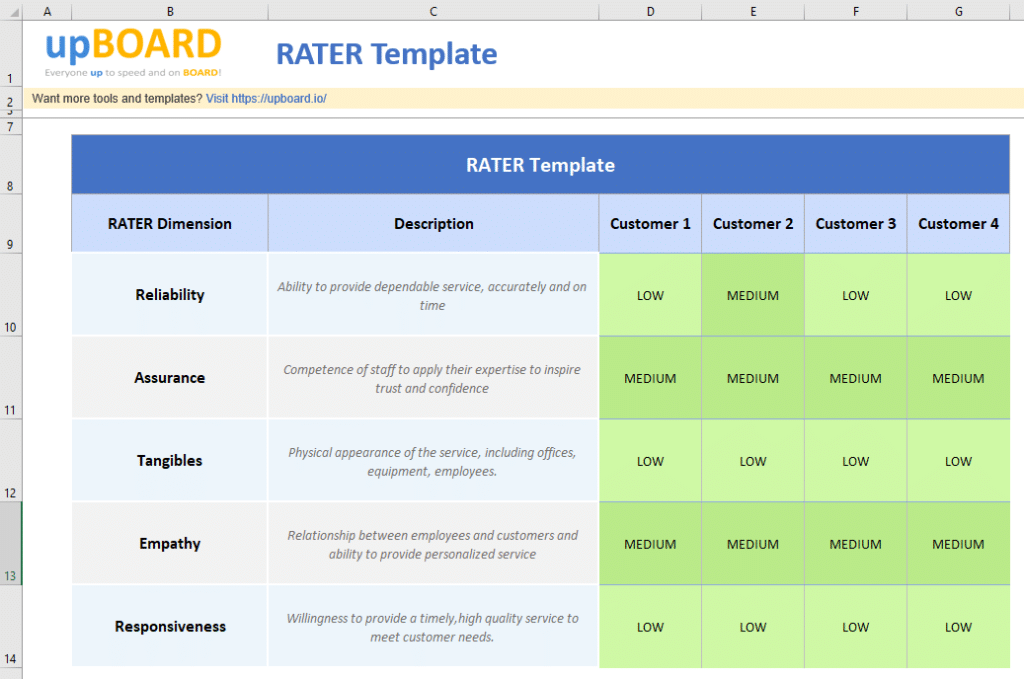Select Assurance rating for Customer 1

click(650, 377)
